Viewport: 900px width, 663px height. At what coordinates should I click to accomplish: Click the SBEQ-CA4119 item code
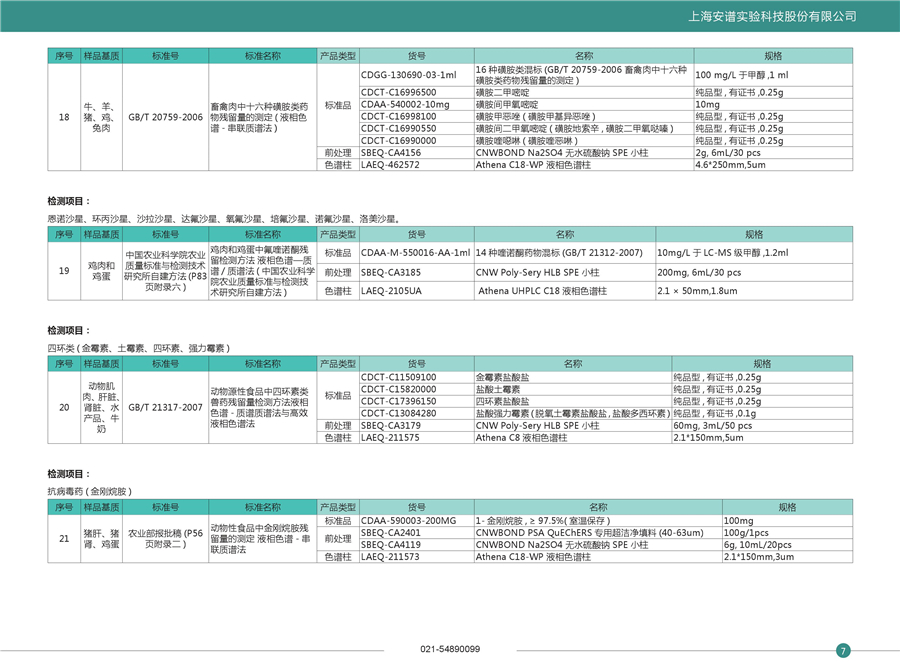pos(391,545)
